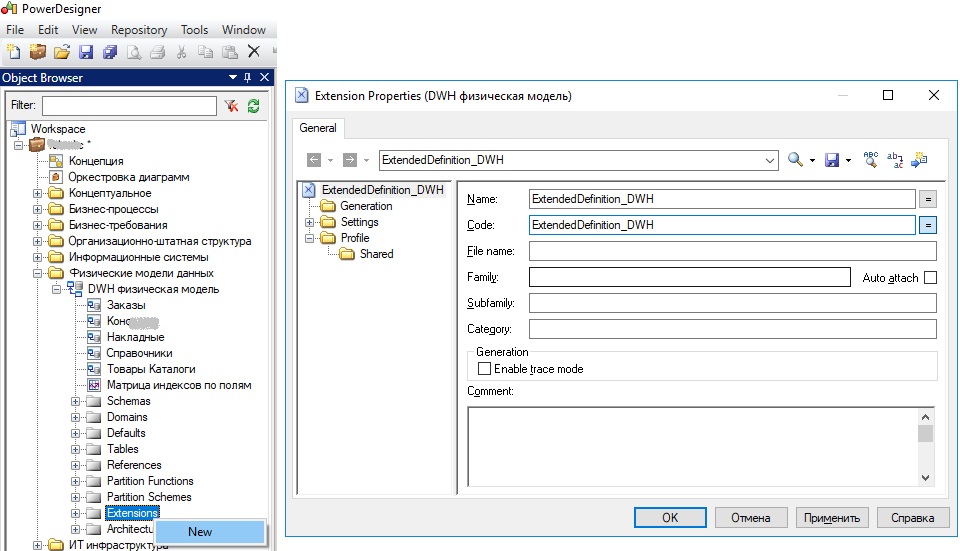Click the Cut scissors toolbar icon
The image size is (960, 551).
pos(181,52)
